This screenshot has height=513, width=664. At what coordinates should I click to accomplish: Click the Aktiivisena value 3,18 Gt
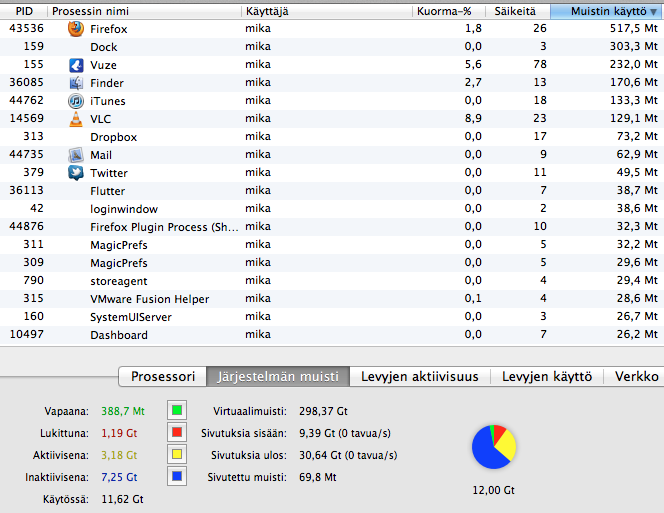coord(119,455)
